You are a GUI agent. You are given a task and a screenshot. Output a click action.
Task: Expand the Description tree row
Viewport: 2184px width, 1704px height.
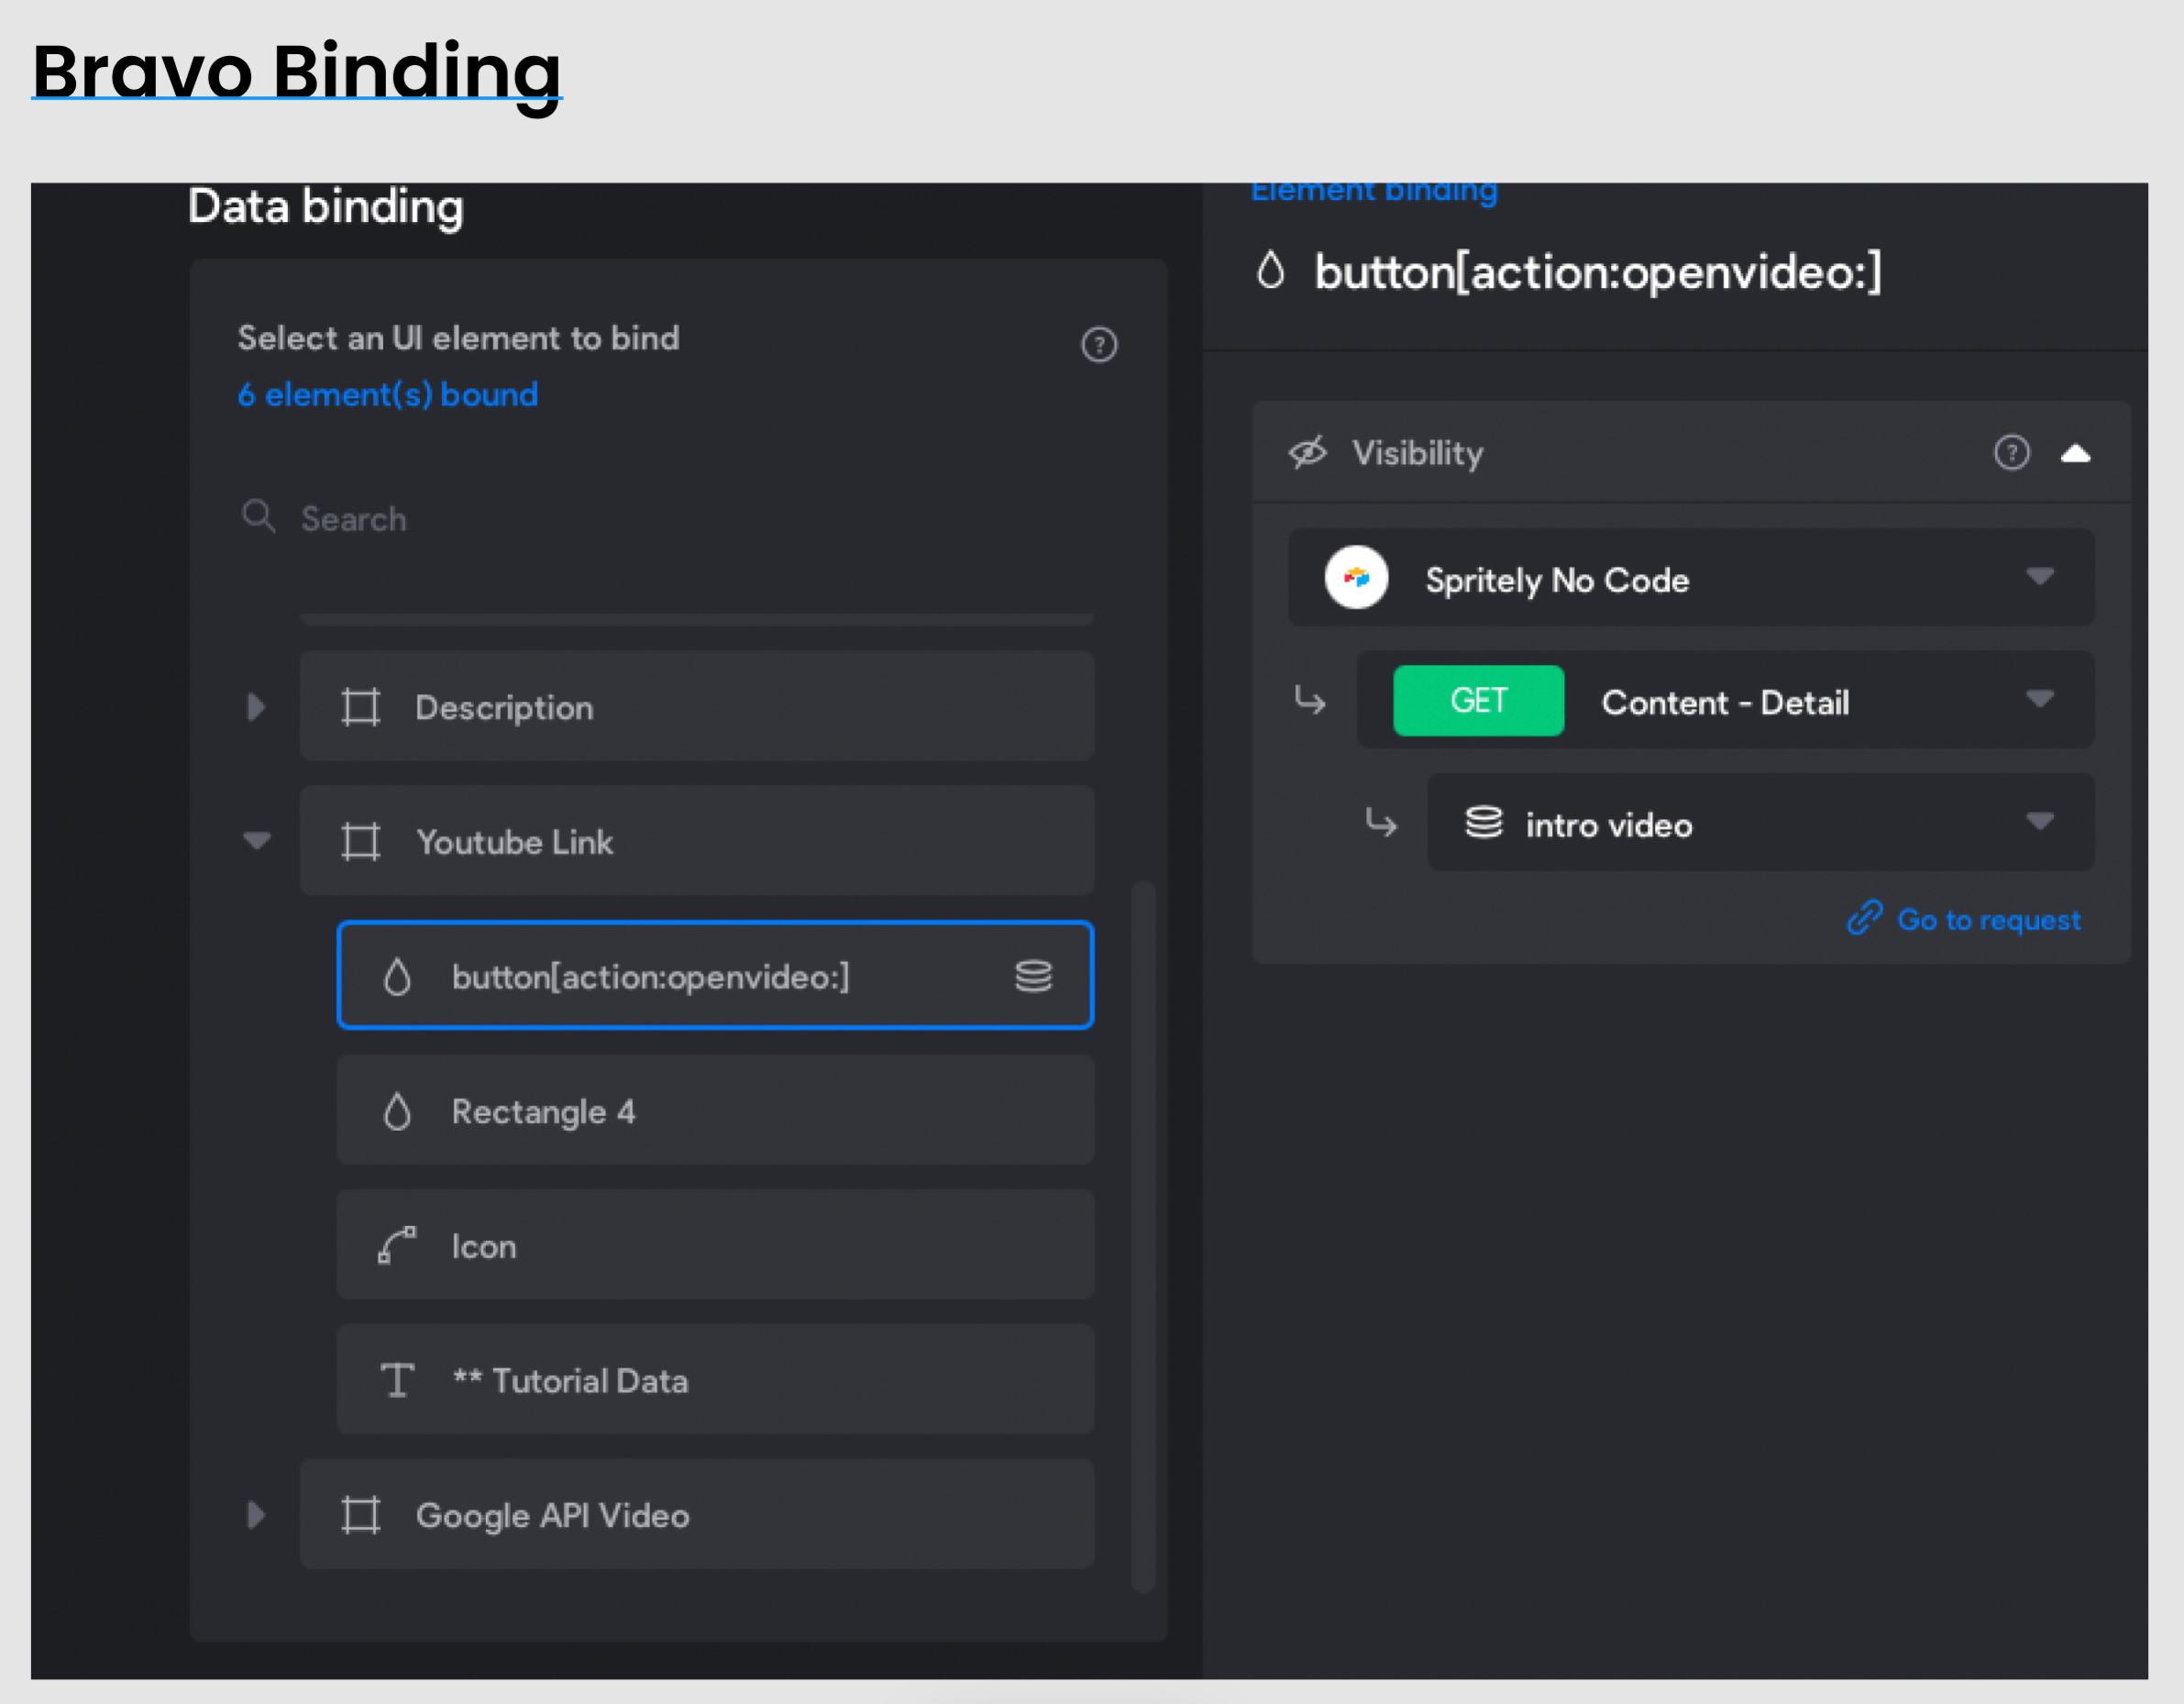pyautogui.click(x=256, y=707)
